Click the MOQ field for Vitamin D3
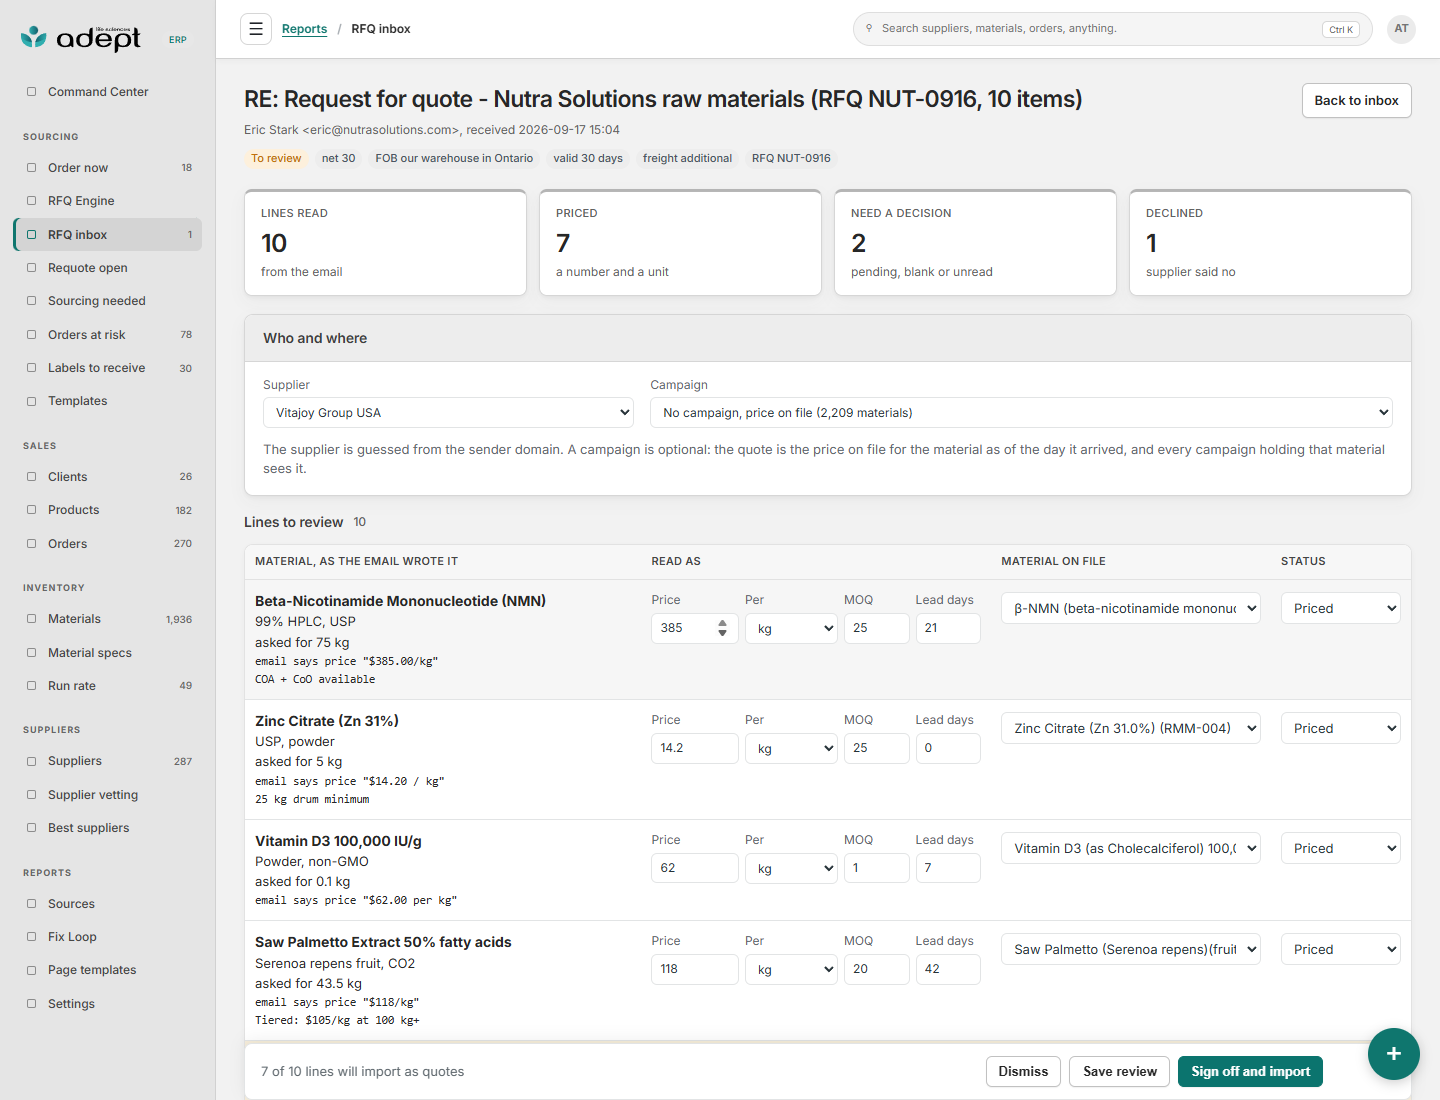Viewport: 1440px width, 1100px height. coord(877,869)
